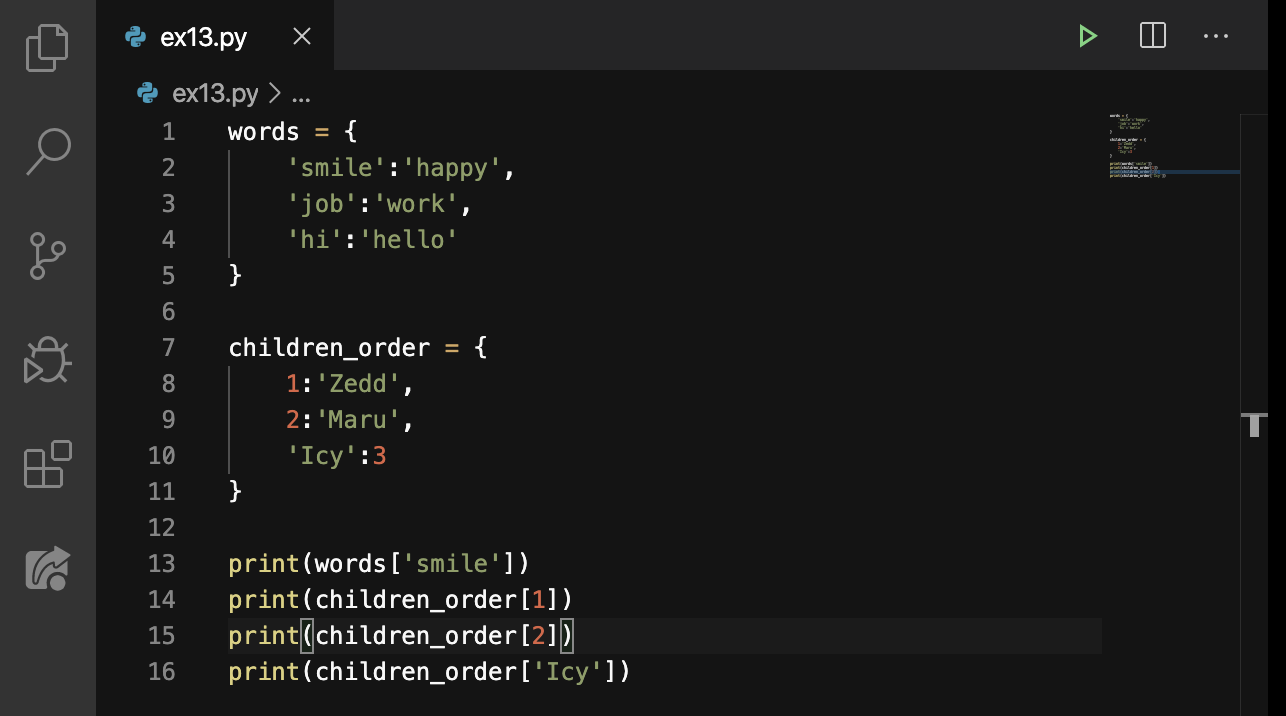Open the Extensions view
Screen dimensions: 1286x716
pos(47,465)
